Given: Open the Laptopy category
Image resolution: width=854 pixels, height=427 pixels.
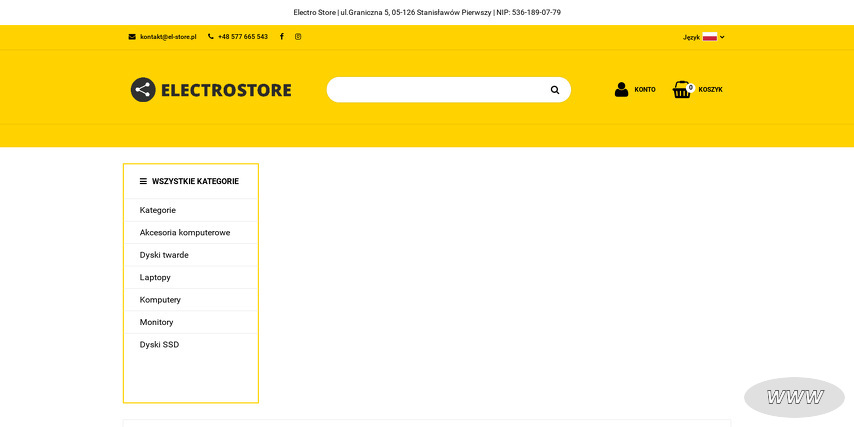Looking at the screenshot, I should click(155, 277).
